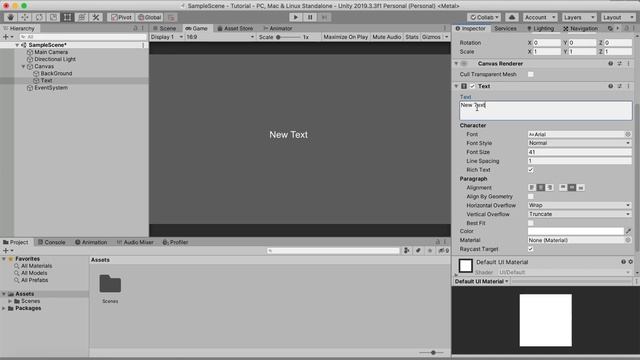
Task: Switch to the Asset Store tab
Action: pyautogui.click(x=235, y=28)
